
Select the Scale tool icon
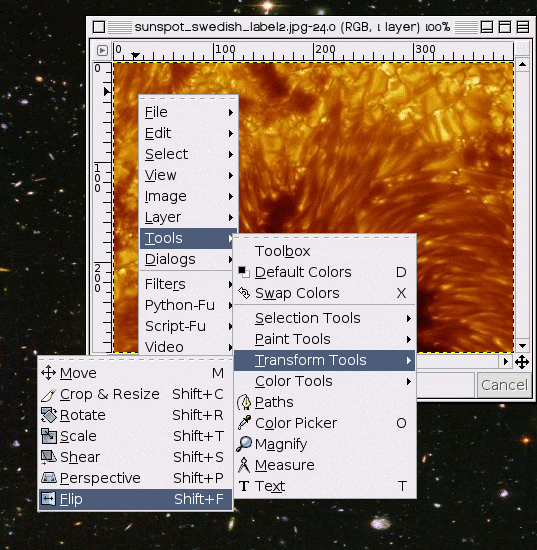tap(49, 436)
